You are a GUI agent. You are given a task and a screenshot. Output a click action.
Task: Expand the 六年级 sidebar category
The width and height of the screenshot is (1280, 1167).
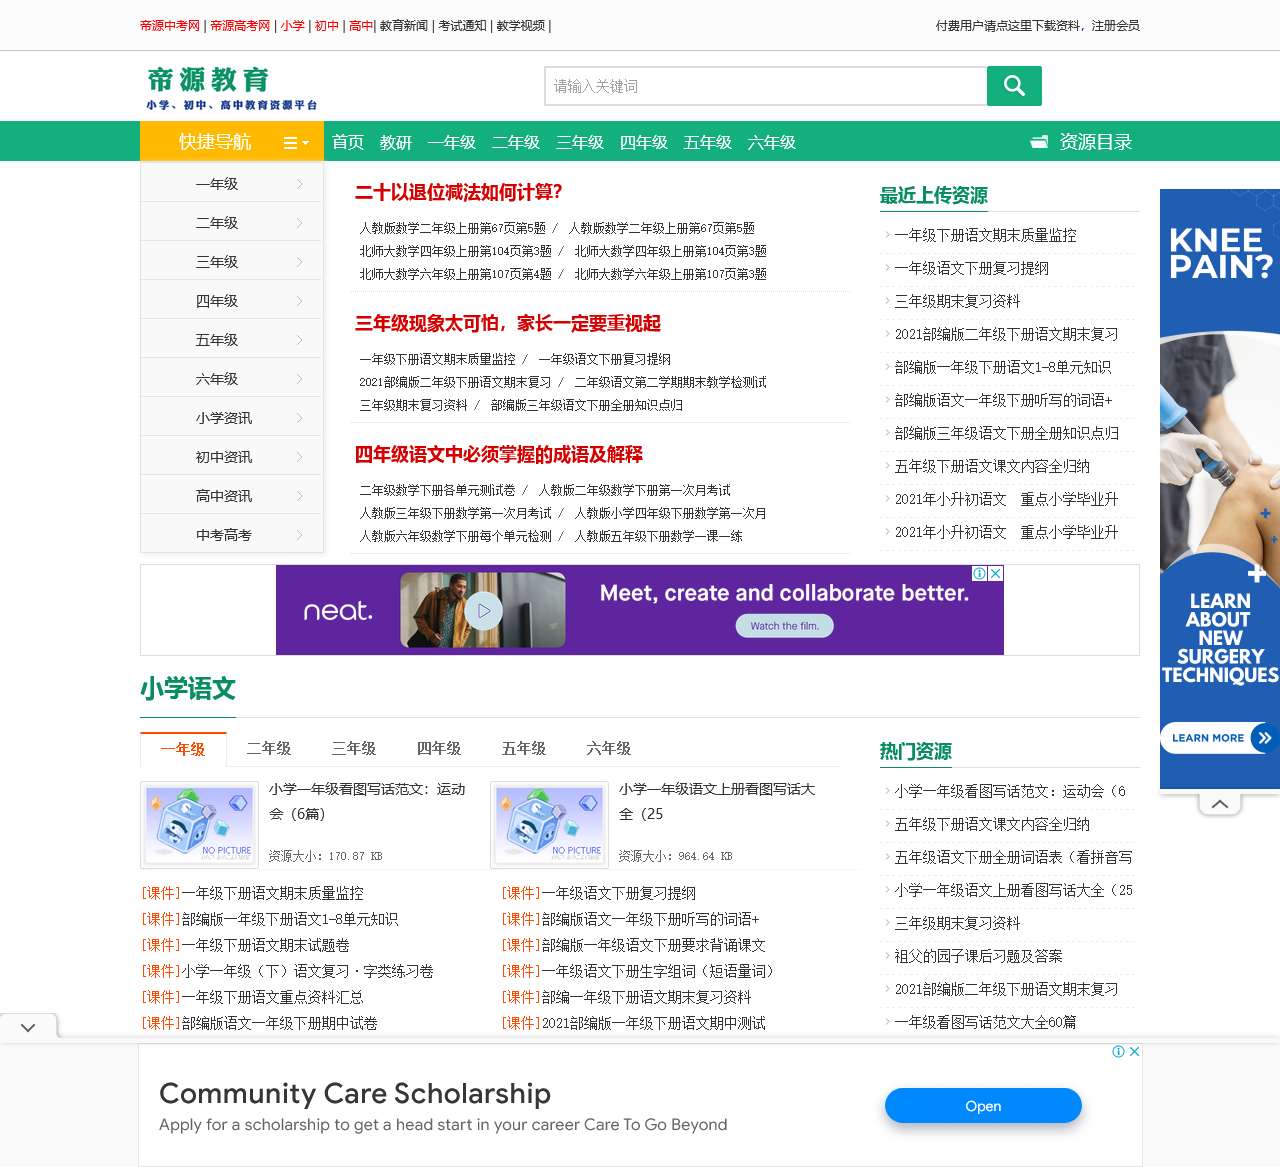[x=232, y=379]
